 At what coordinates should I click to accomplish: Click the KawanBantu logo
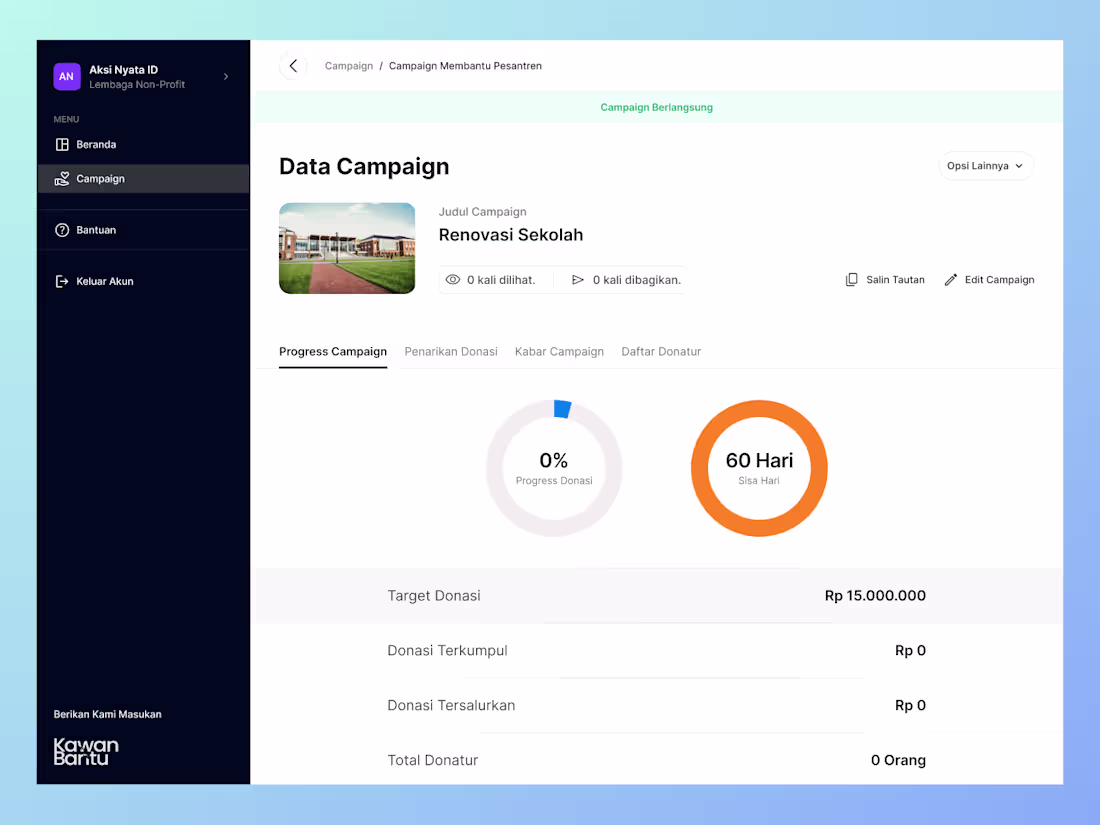(x=86, y=751)
